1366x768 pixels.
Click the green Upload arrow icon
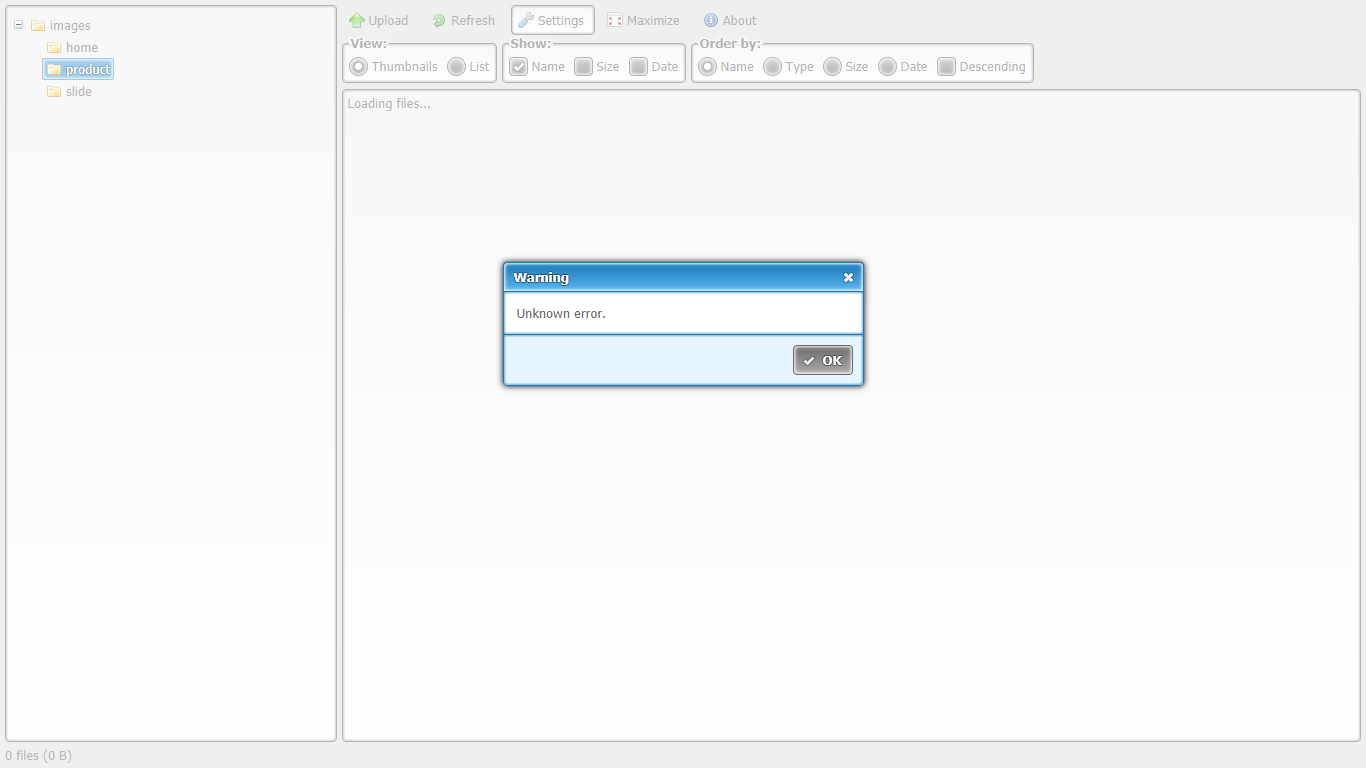356,20
